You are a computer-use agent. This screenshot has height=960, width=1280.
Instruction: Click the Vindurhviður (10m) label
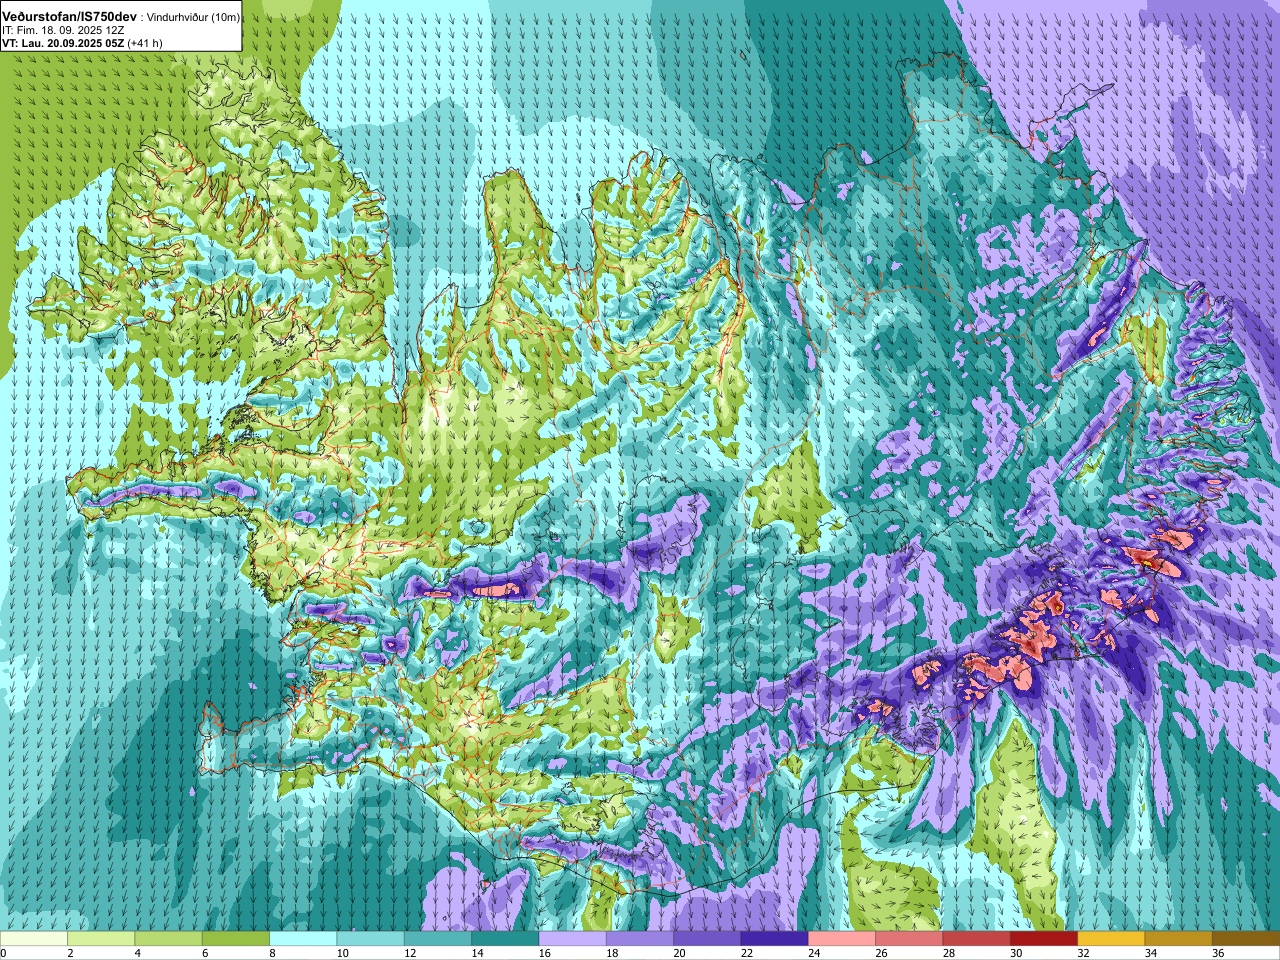click(x=194, y=17)
